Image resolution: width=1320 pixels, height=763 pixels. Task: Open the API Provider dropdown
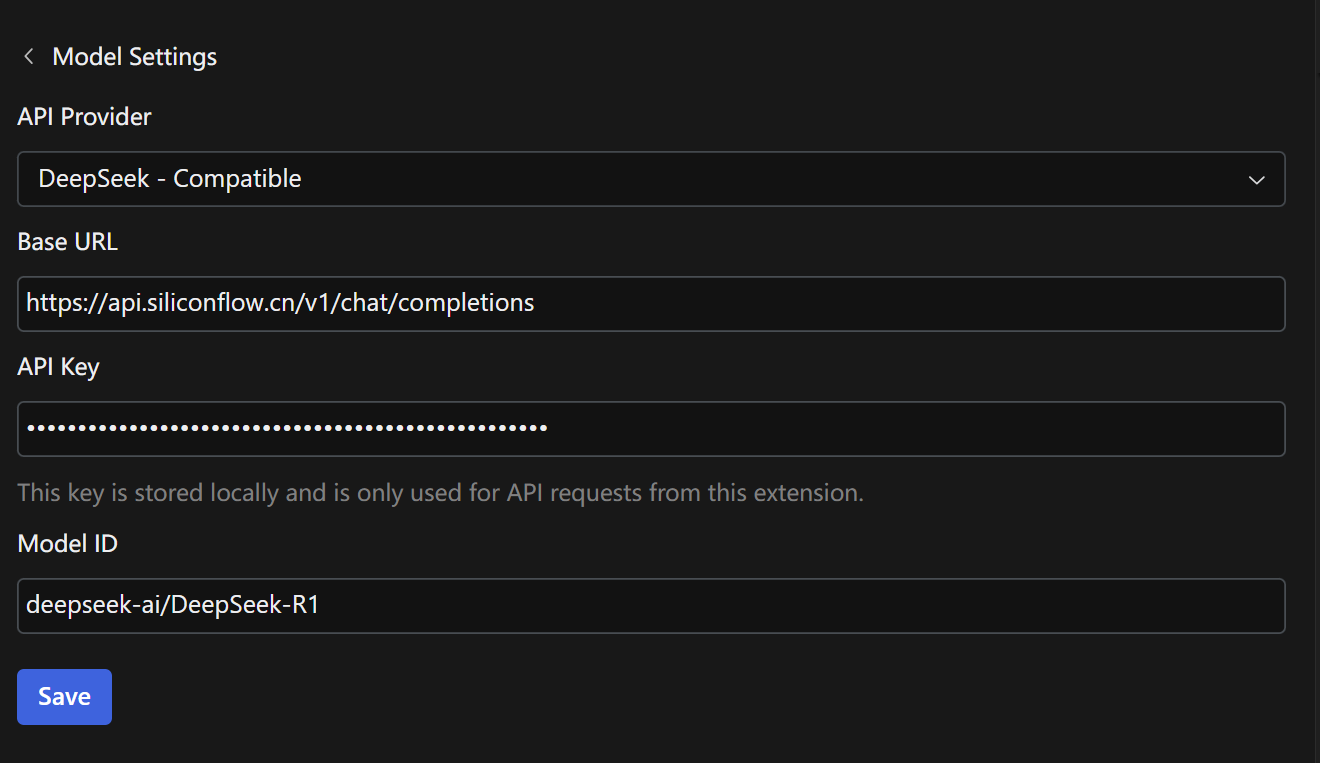coord(650,179)
